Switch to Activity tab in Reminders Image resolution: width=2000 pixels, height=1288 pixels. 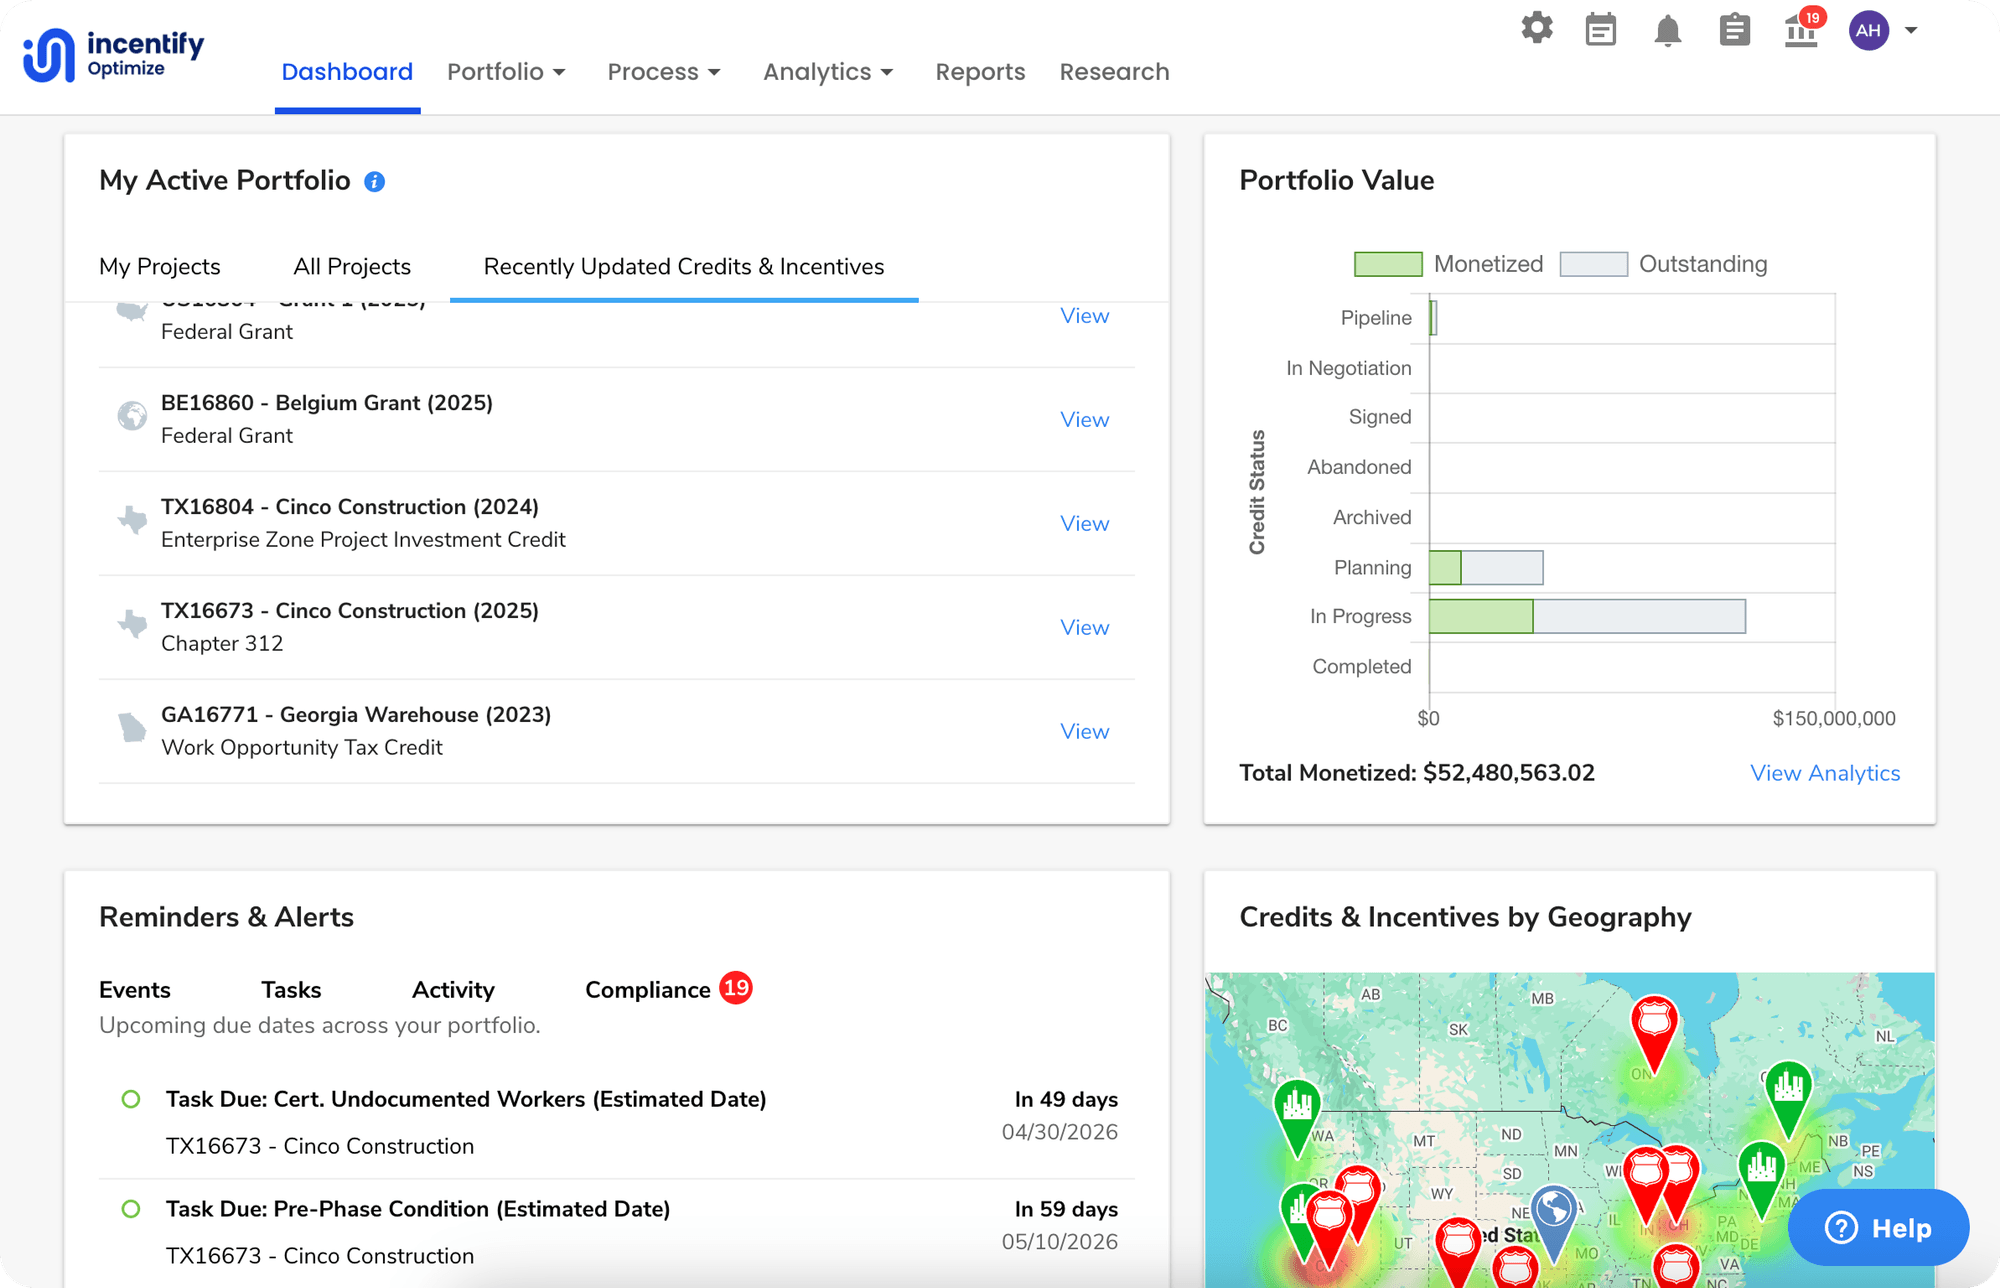[453, 990]
